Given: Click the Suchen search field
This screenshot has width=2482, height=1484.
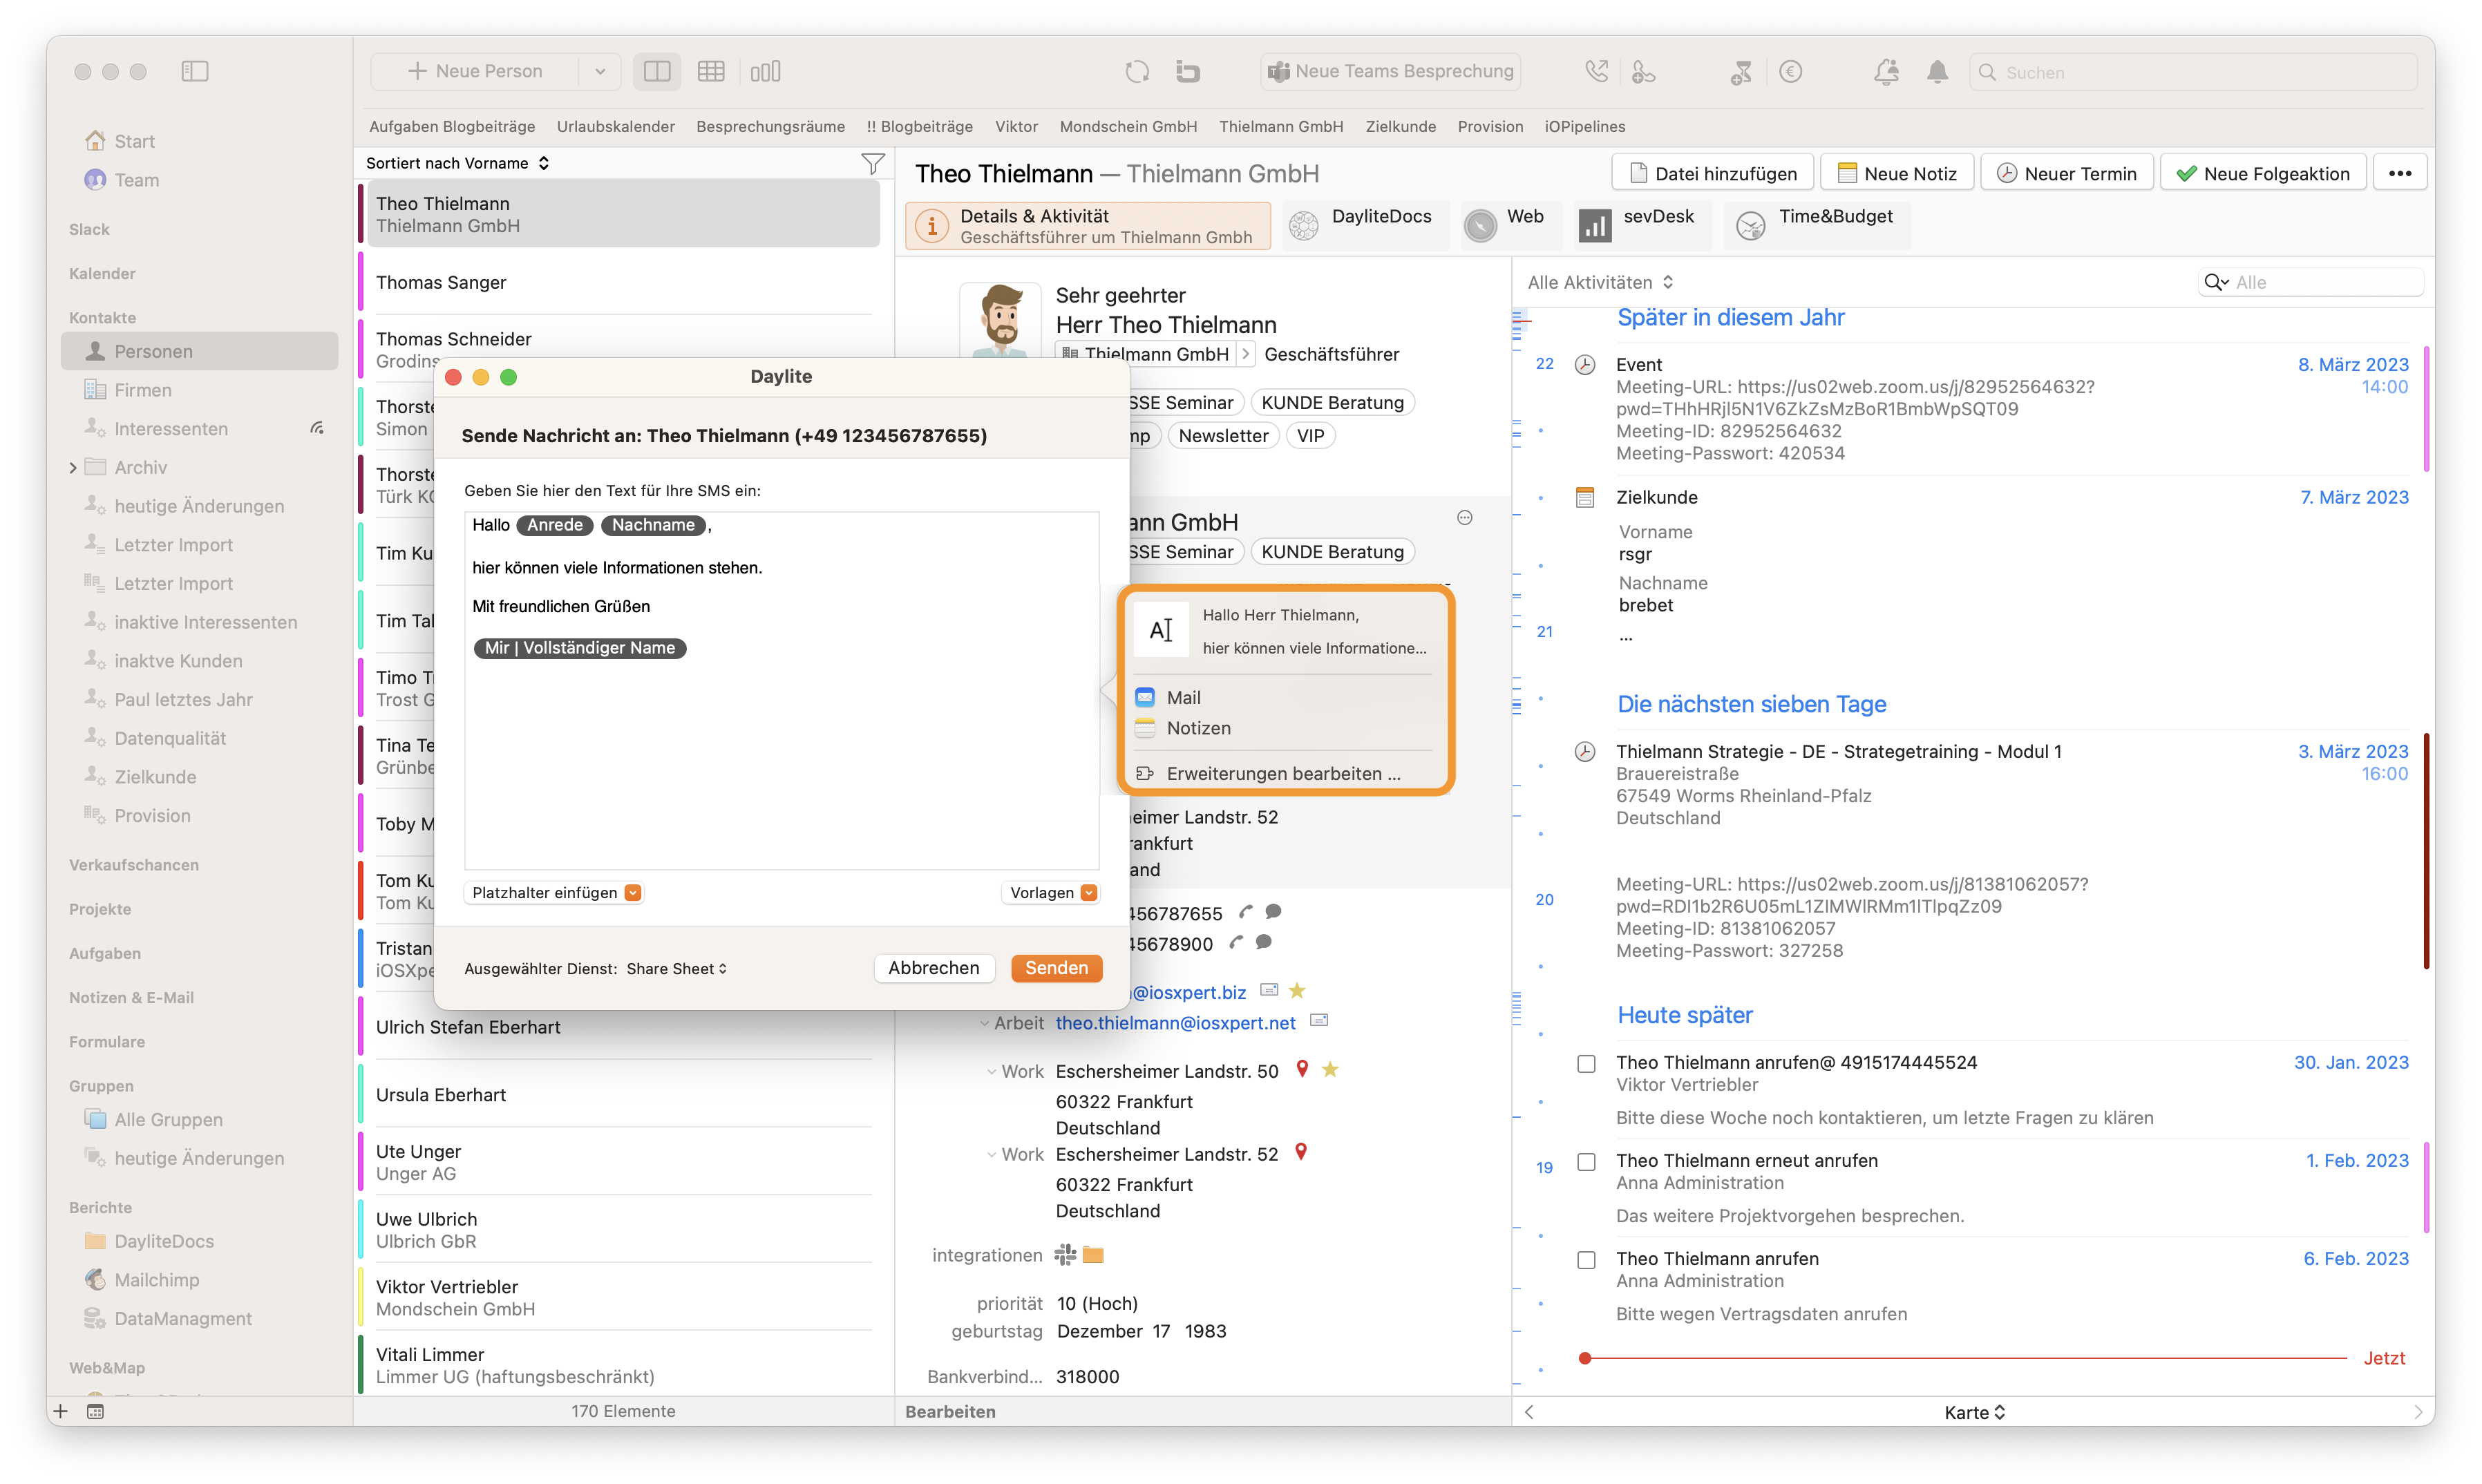Looking at the screenshot, I should pyautogui.click(x=2193, y=72).
